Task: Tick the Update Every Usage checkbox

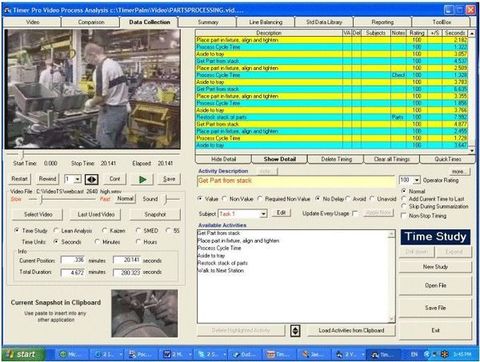Action: [355, 213]
